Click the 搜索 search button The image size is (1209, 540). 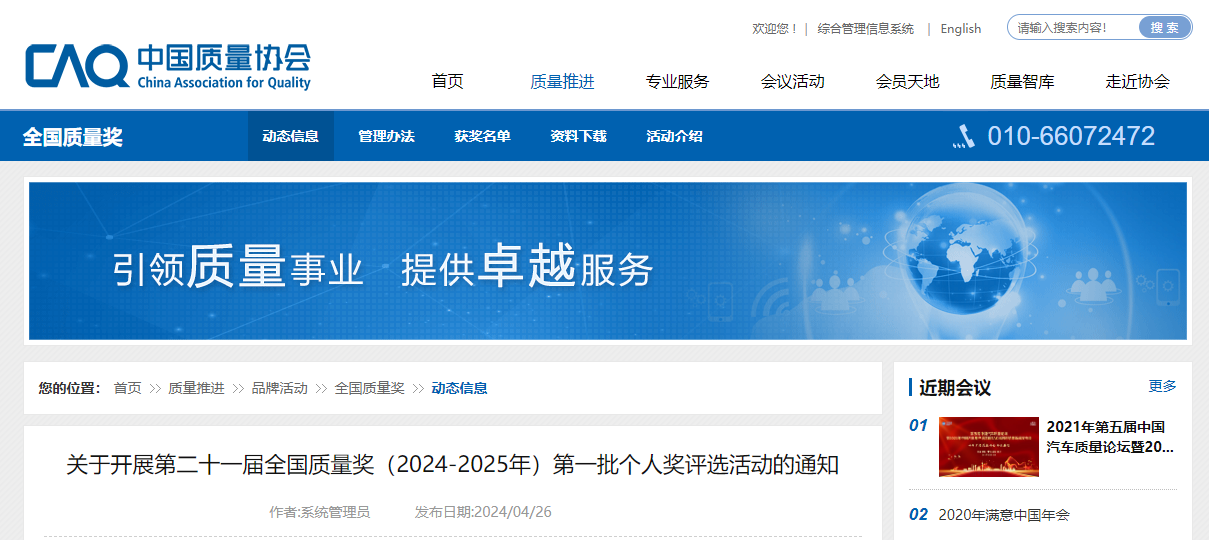point(1164,27)
